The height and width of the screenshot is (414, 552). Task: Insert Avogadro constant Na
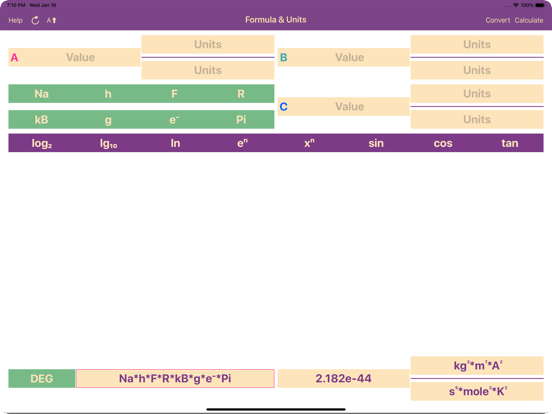pos(42,94)
